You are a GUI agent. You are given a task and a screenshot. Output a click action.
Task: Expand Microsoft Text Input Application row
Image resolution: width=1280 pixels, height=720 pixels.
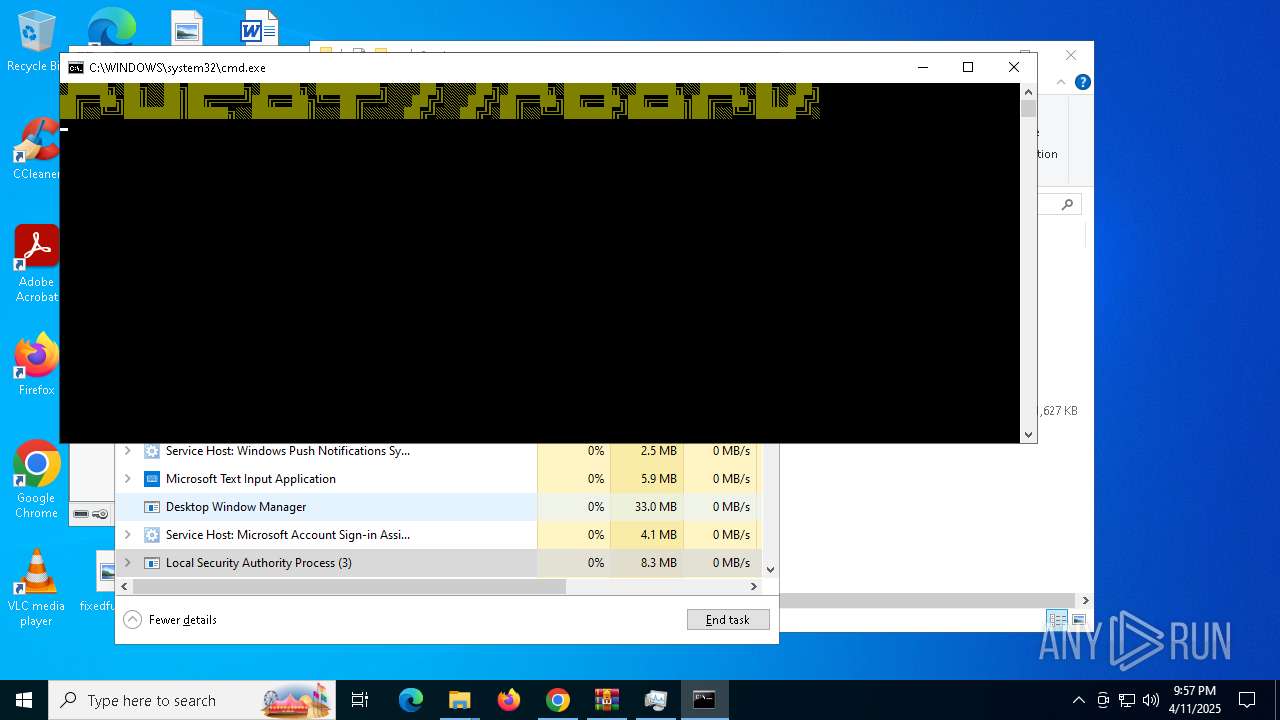tap(127, 479)
